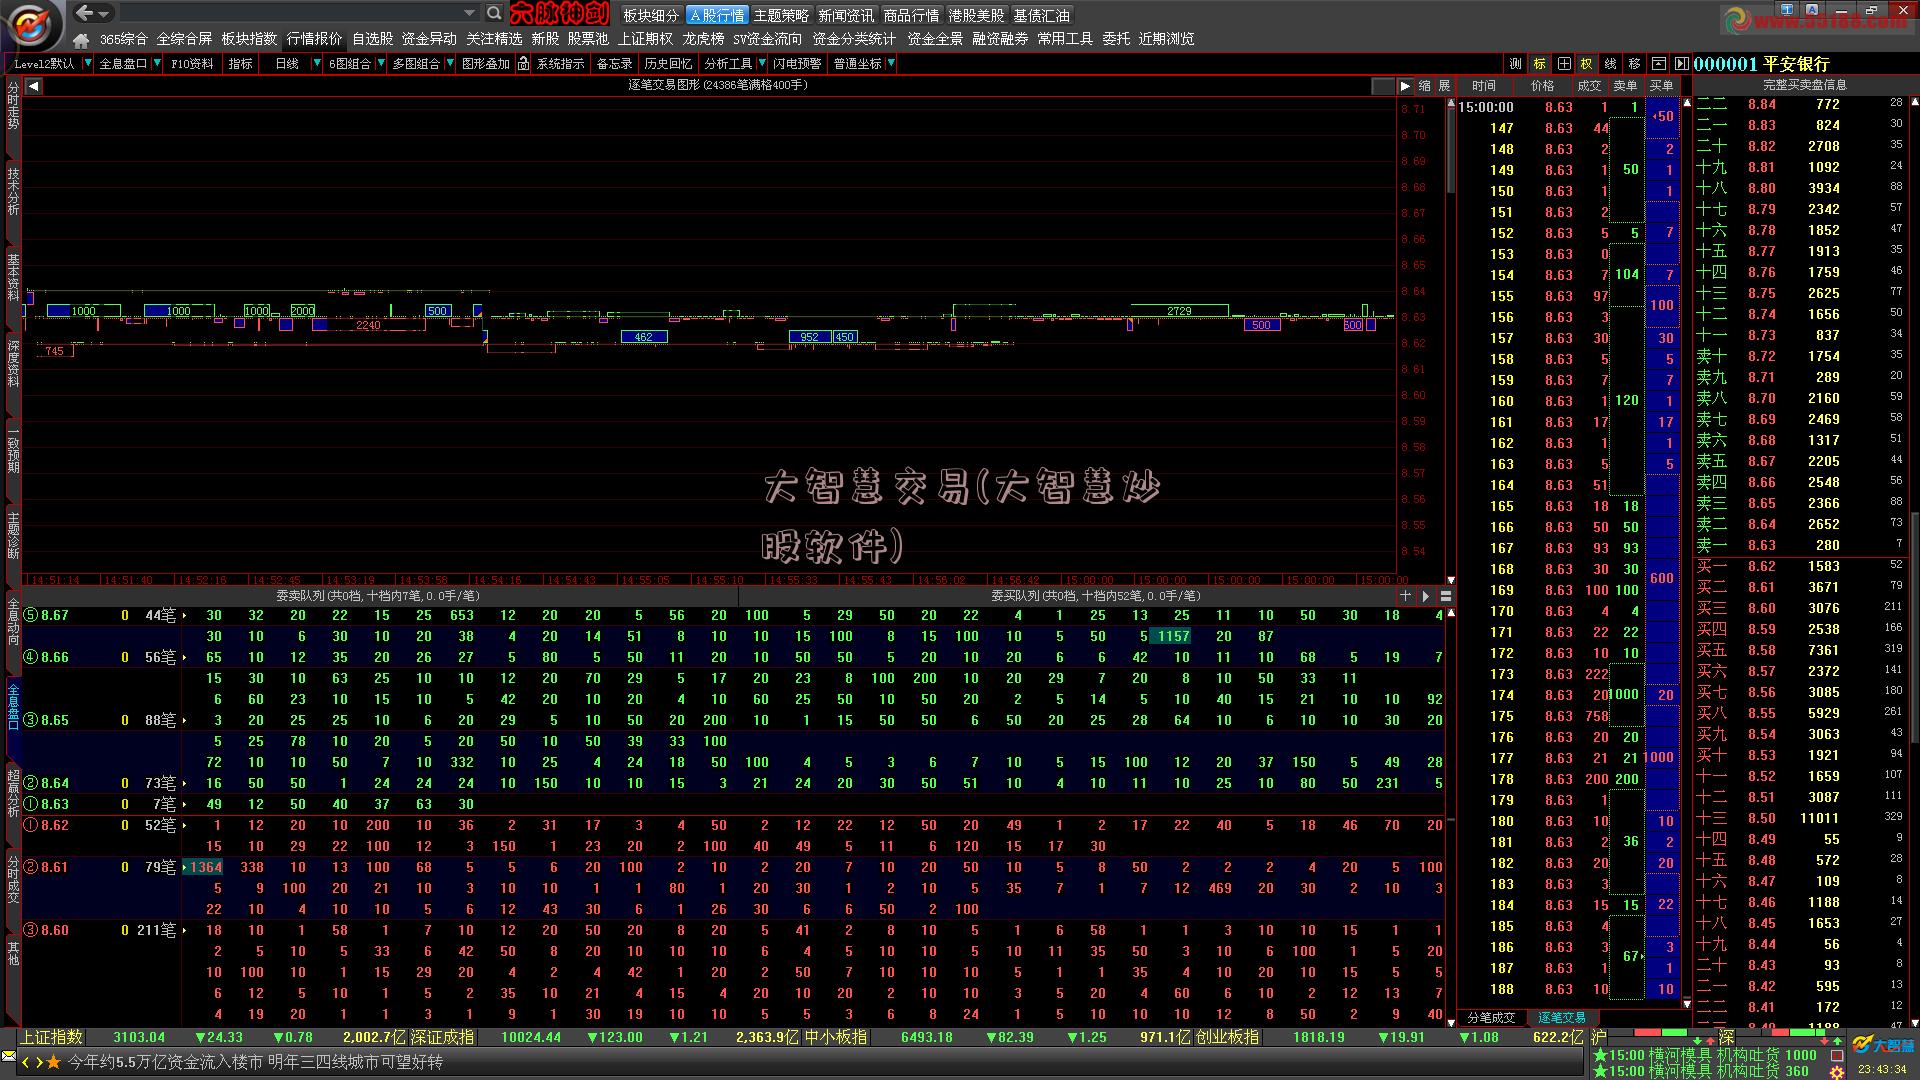Toggle the 权 rights-adjustment icon

coord(1587,63)
